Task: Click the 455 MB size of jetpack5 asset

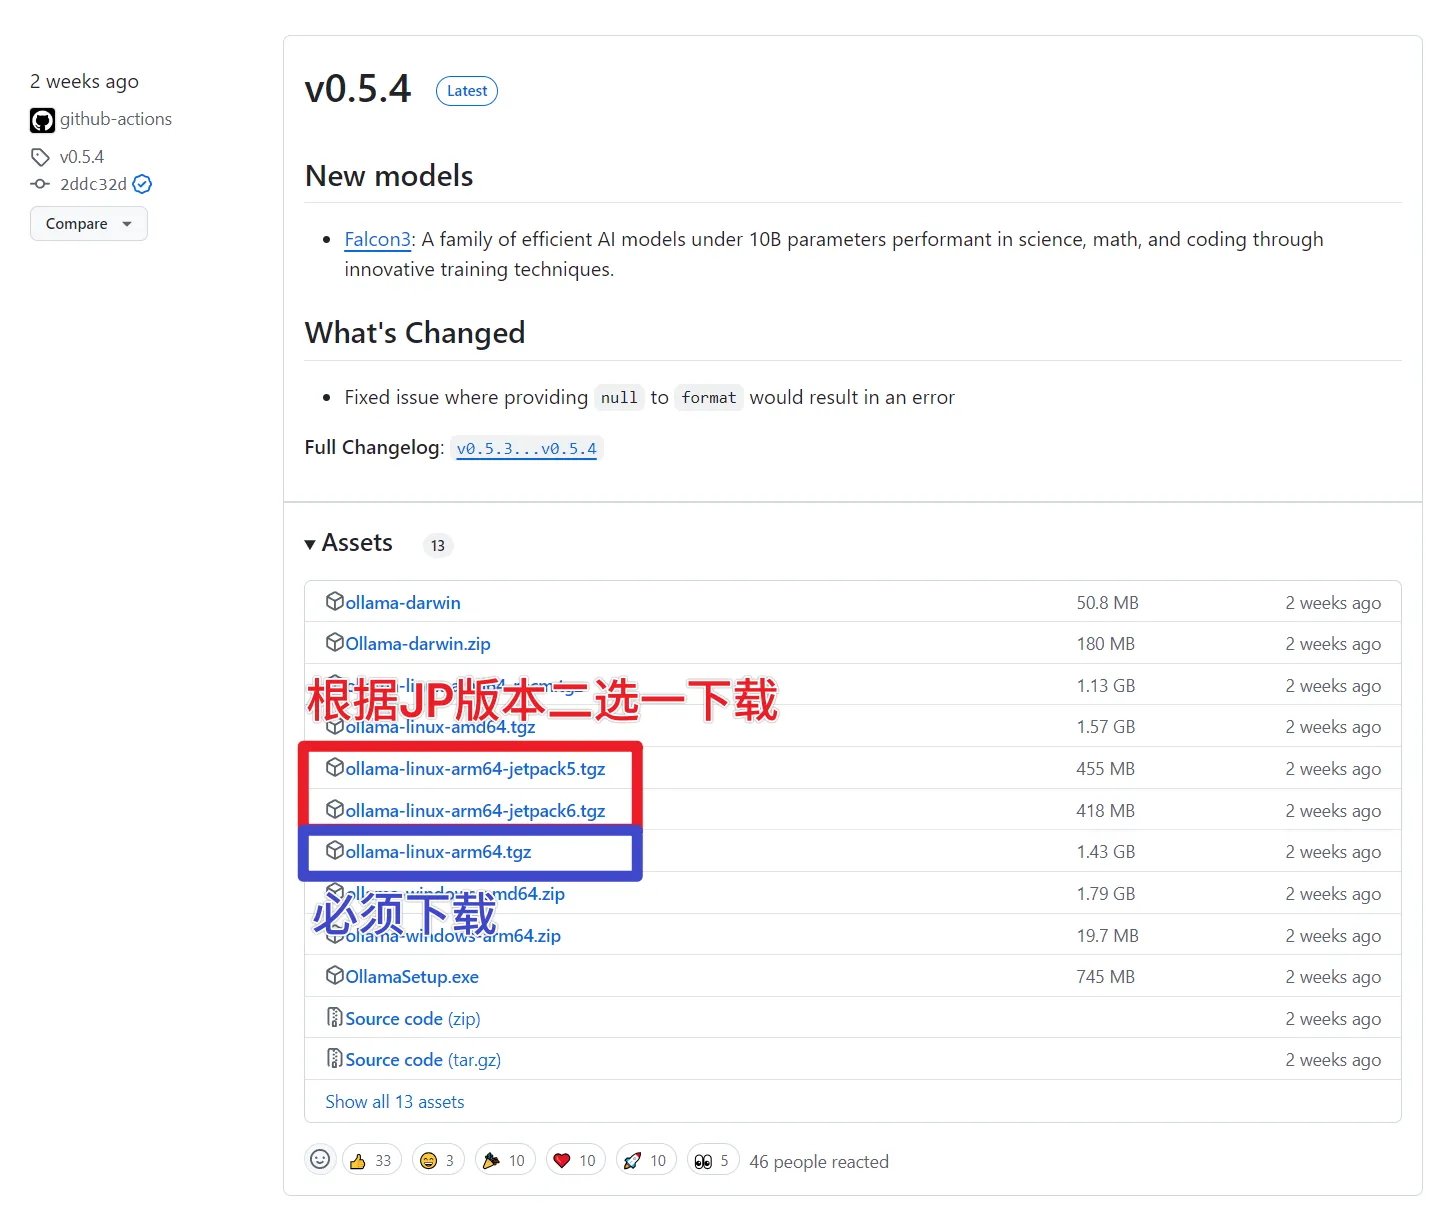Action: click(x=1105, y=769)
